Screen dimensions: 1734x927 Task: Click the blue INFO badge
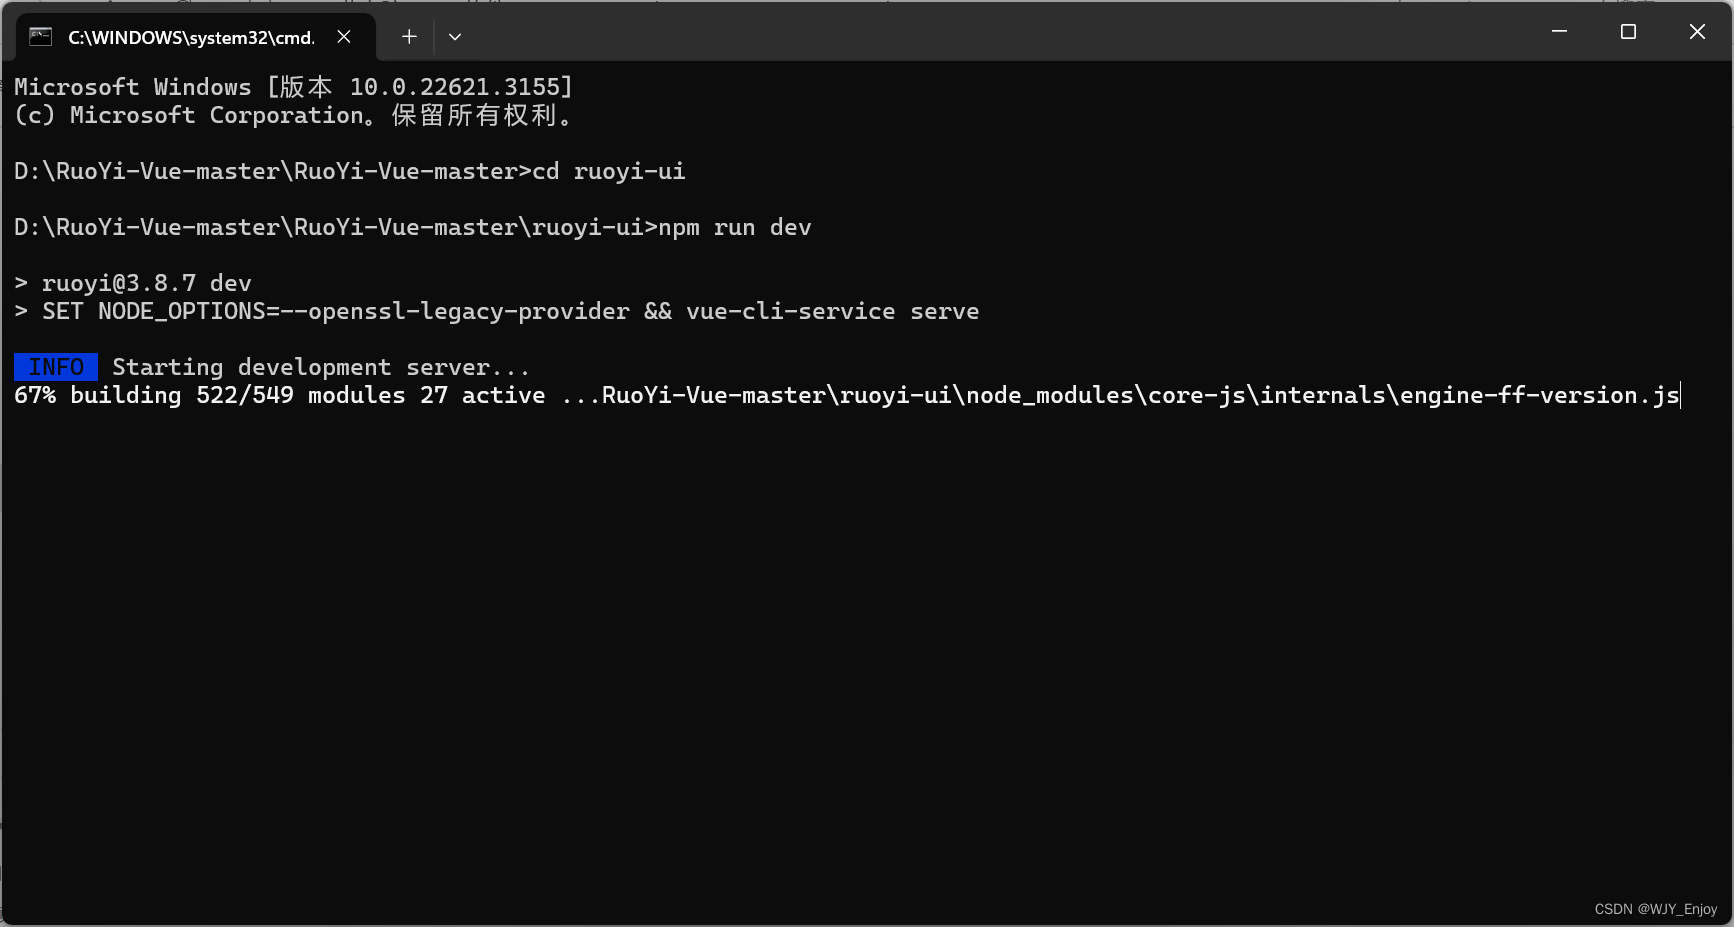(56, 367)
